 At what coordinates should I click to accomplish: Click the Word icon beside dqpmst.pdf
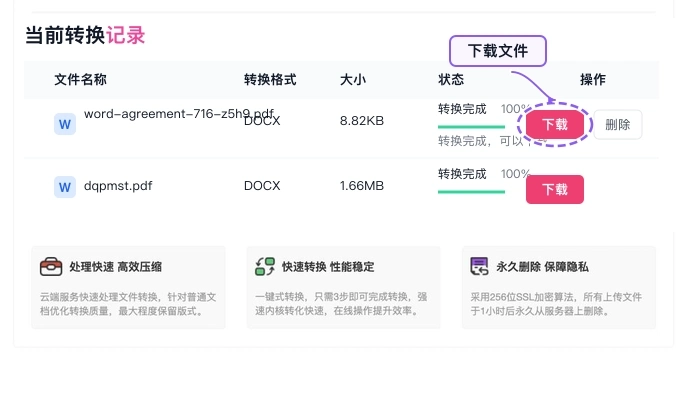[65, 187]
